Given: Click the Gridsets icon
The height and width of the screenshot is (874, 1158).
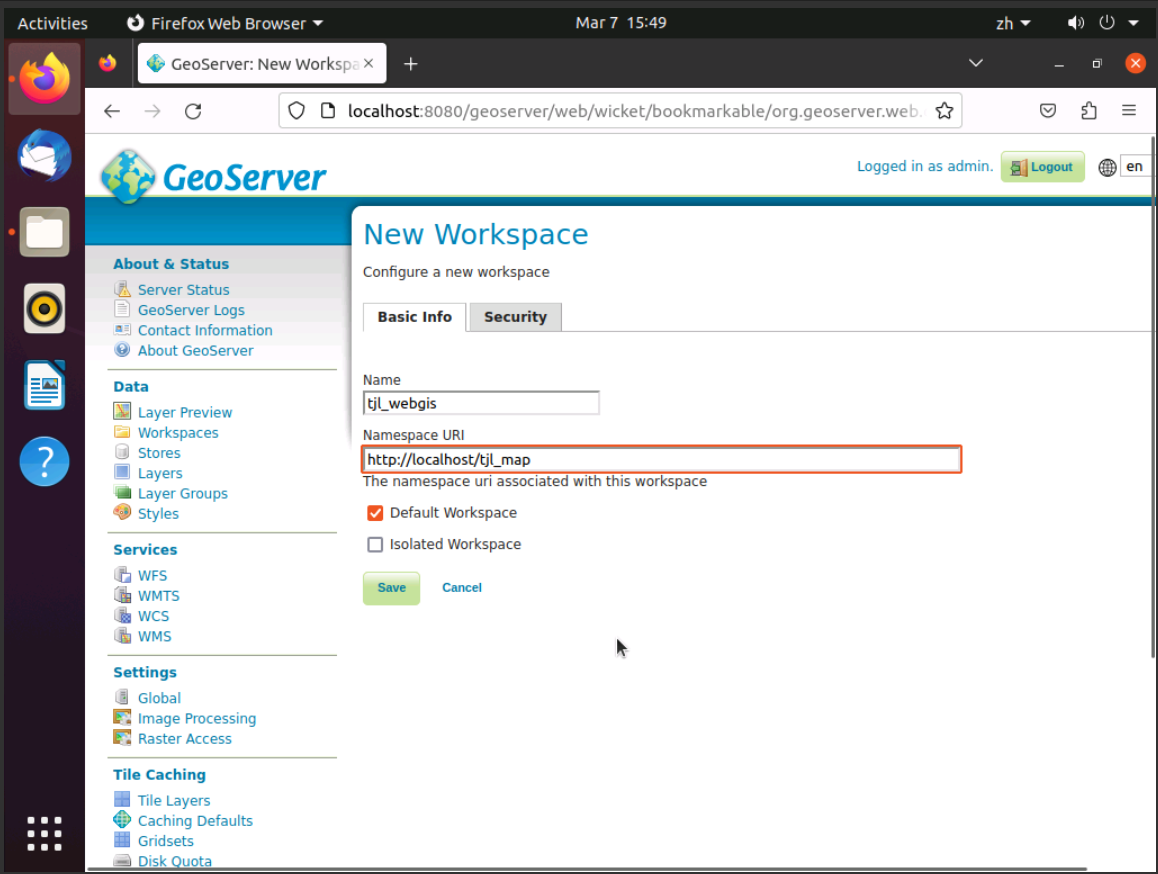Looking at the screenshot, I should coord(123,839).
